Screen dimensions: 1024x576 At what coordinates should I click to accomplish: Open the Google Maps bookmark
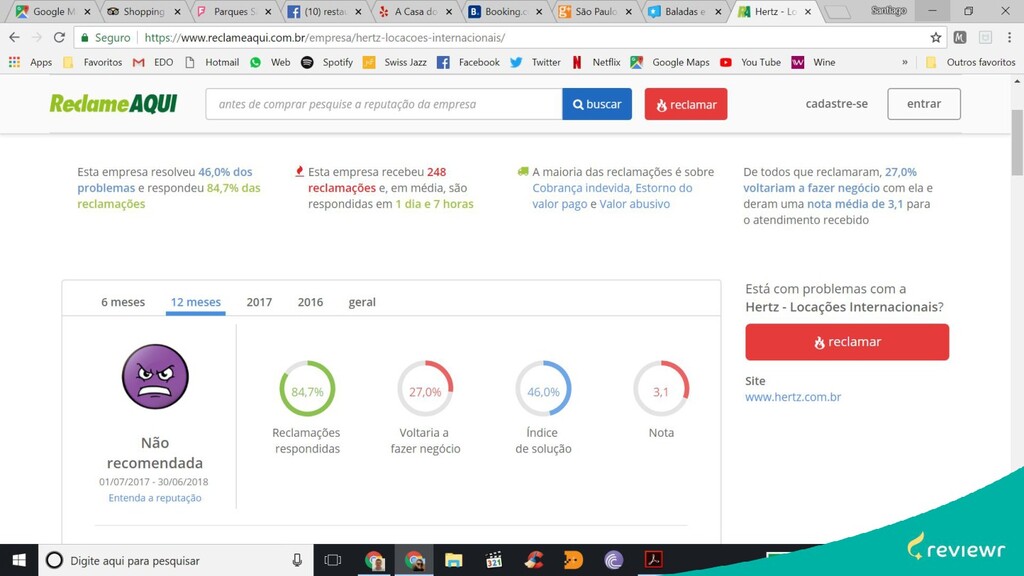(670, 62)
